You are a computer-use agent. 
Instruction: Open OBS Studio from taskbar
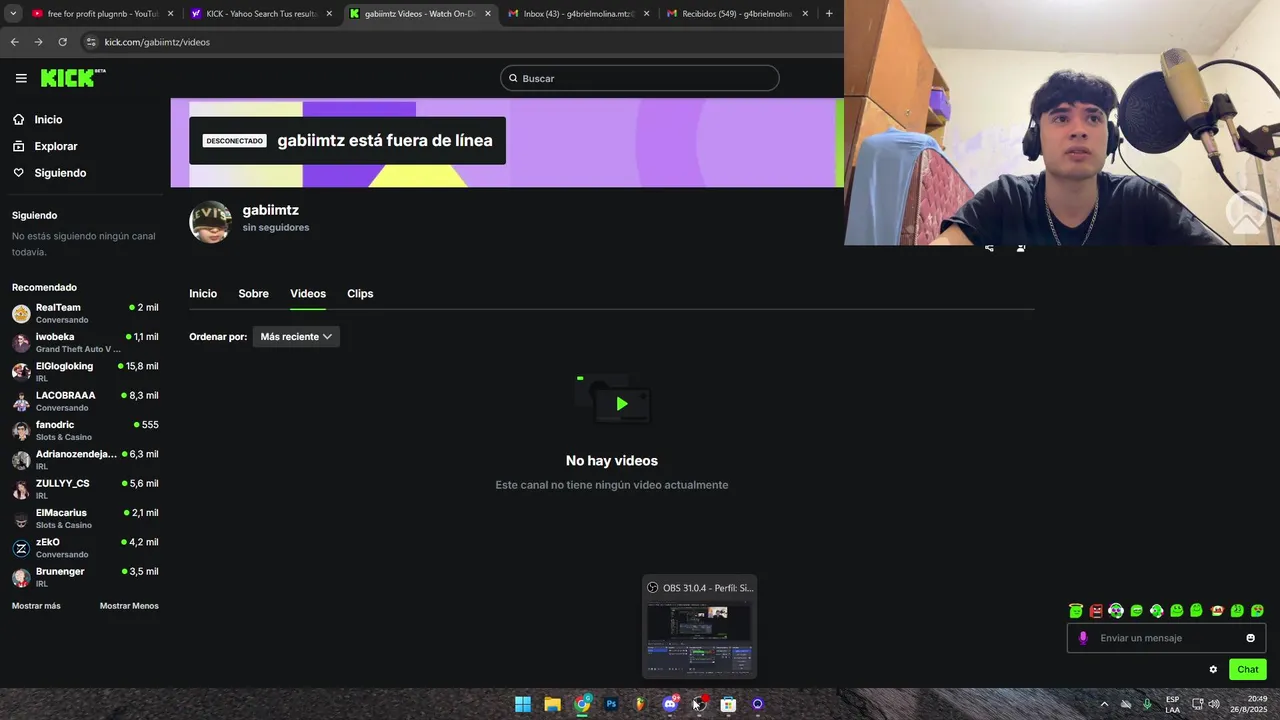699,704
